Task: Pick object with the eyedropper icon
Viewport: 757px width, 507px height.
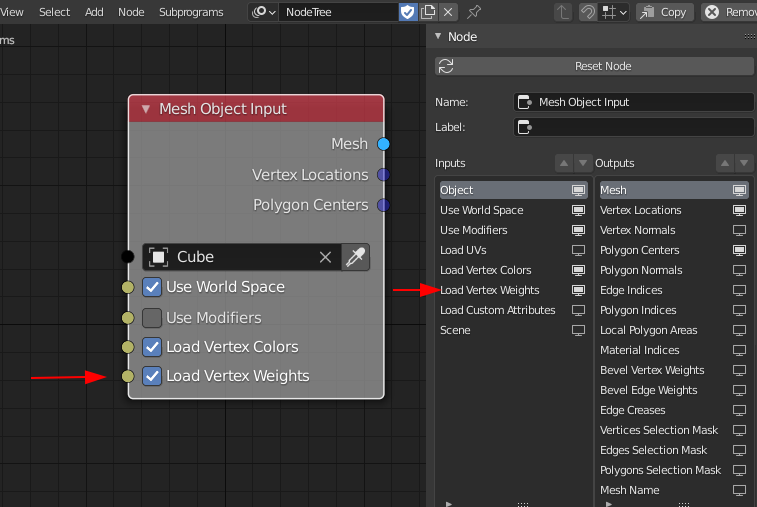Action: (355, 257)
